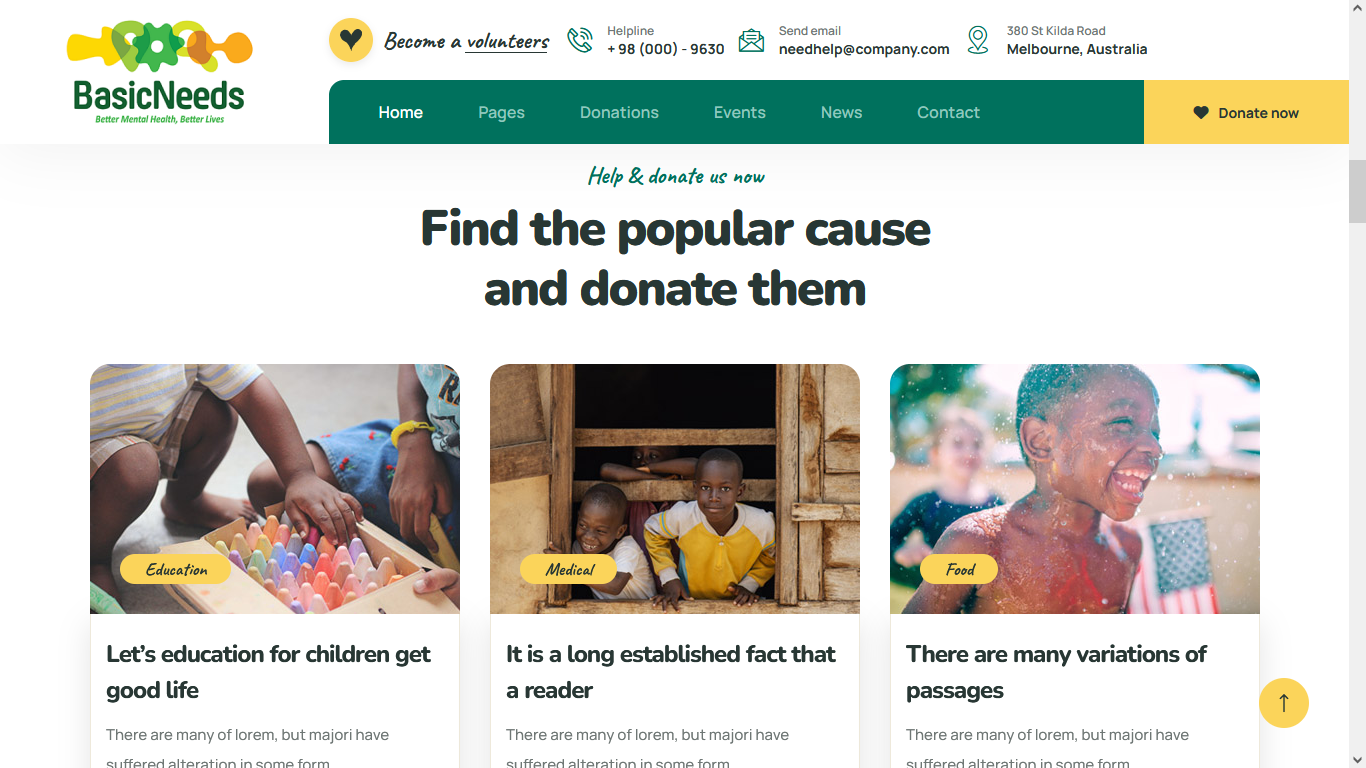
Task: Click the needhelp@company.com email address
Action: tap(864, 49)
